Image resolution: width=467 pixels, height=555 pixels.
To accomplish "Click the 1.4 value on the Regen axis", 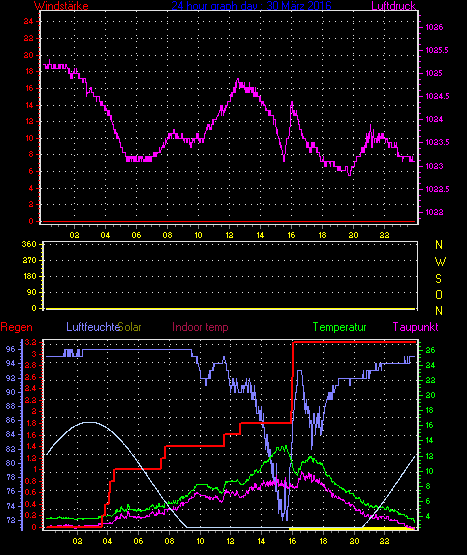I will click(31, 446).
